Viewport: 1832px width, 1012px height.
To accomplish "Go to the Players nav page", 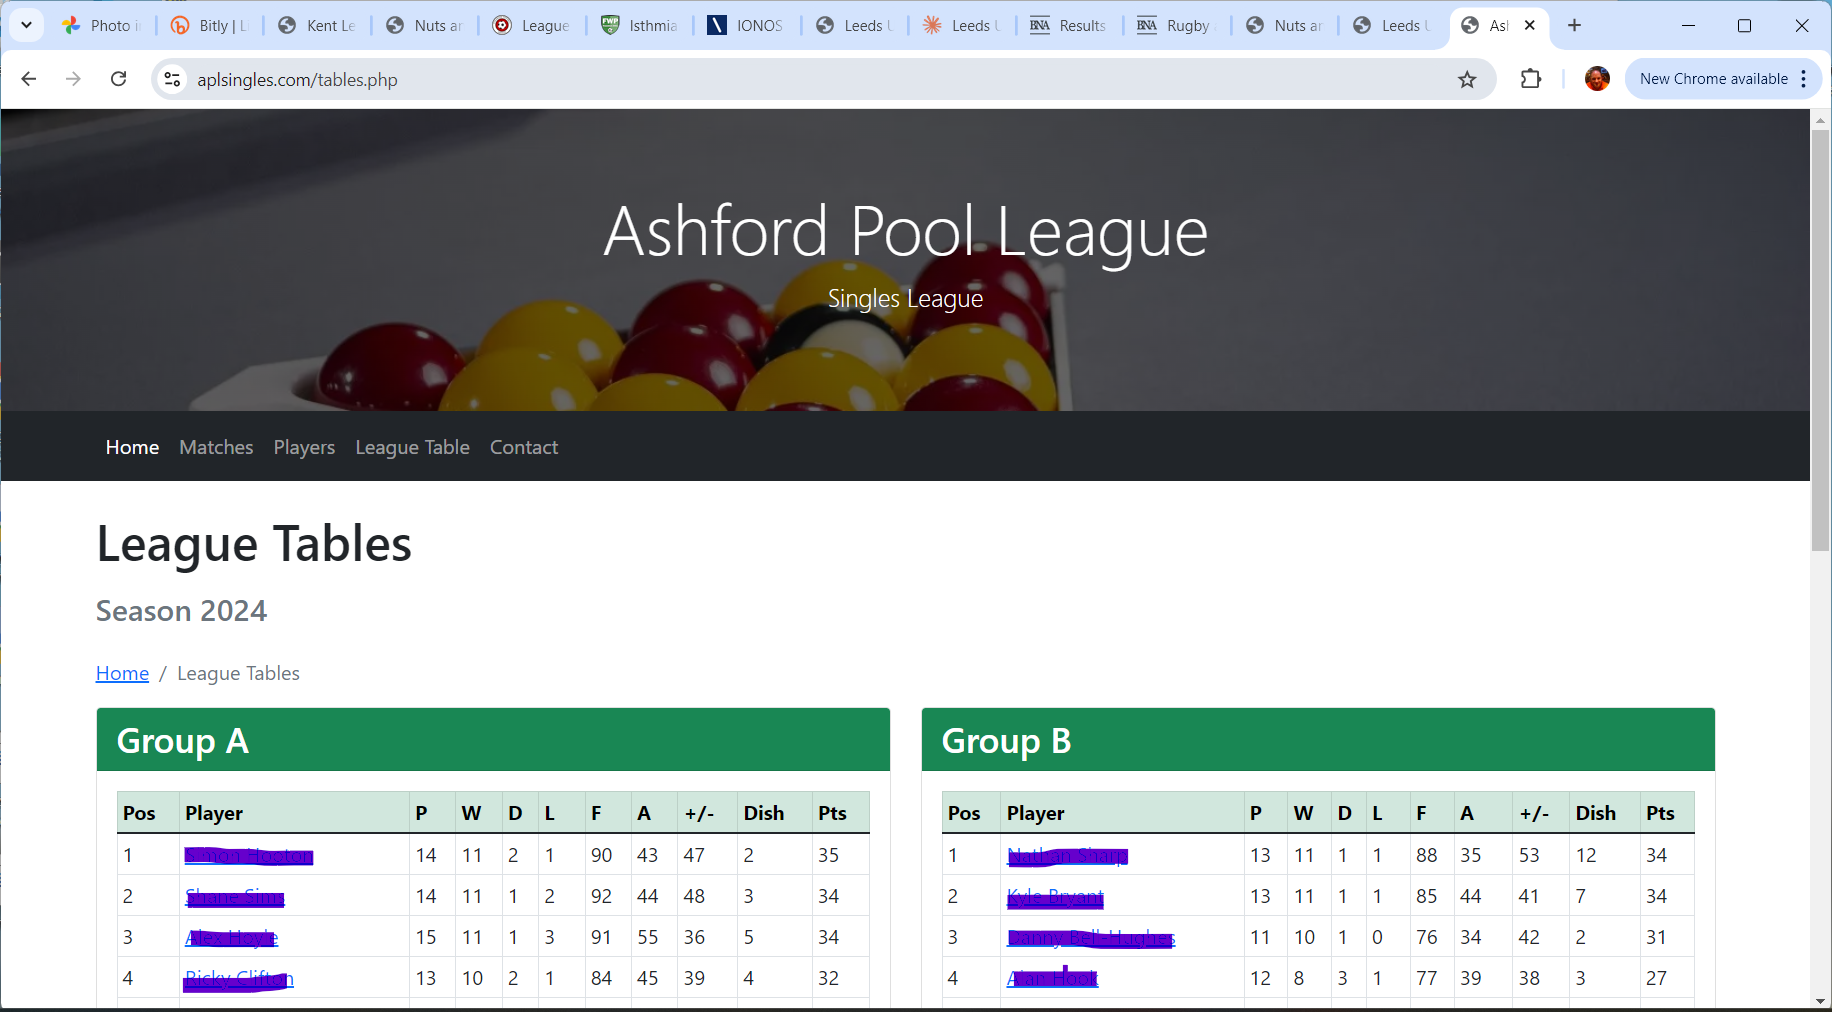I will click(x=304, y=447).
